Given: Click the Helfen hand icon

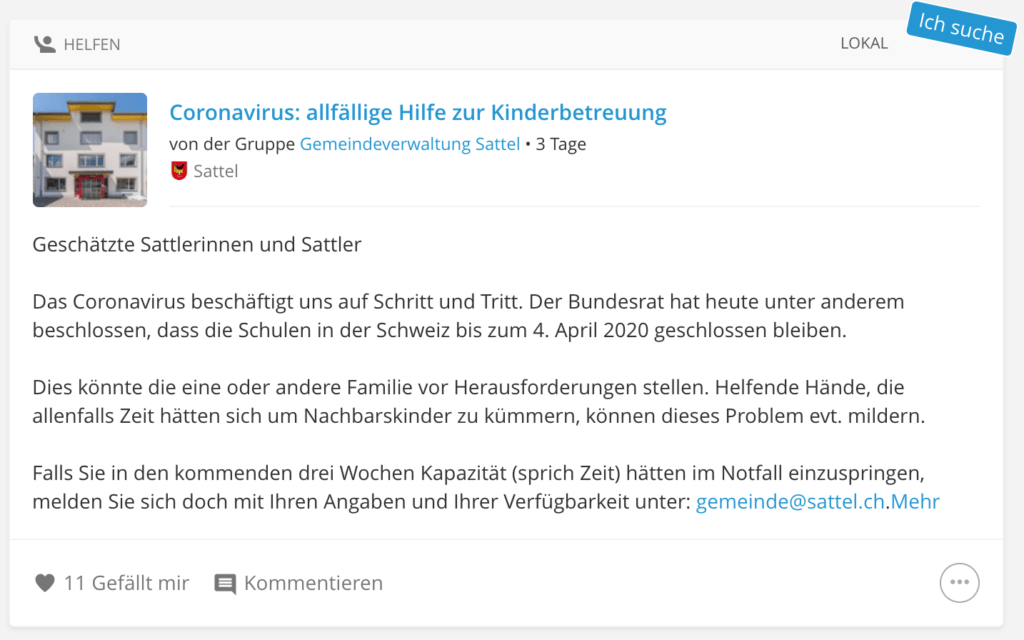Looking at the screenshot, I should click(44, 44).
